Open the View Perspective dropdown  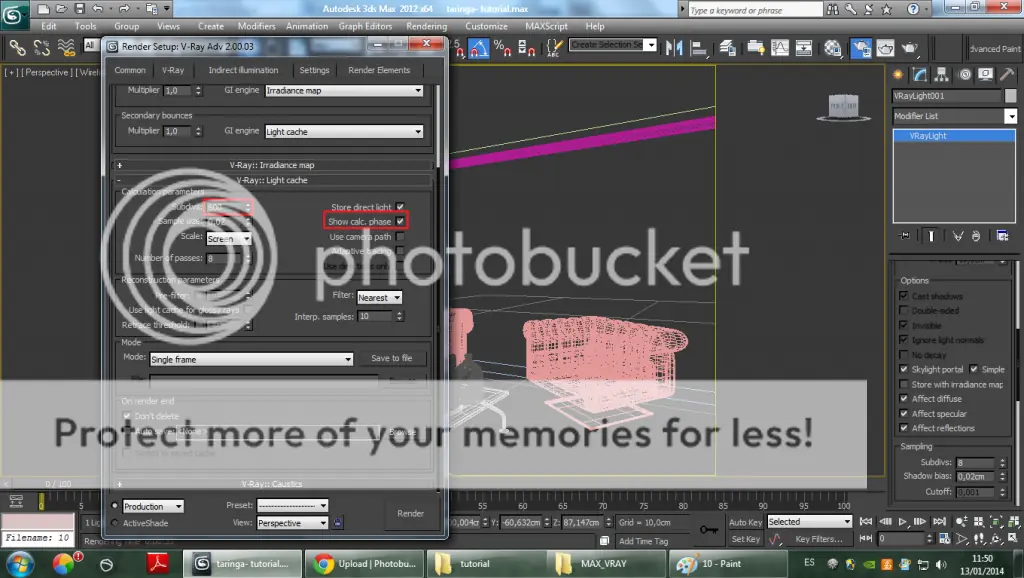293,523
